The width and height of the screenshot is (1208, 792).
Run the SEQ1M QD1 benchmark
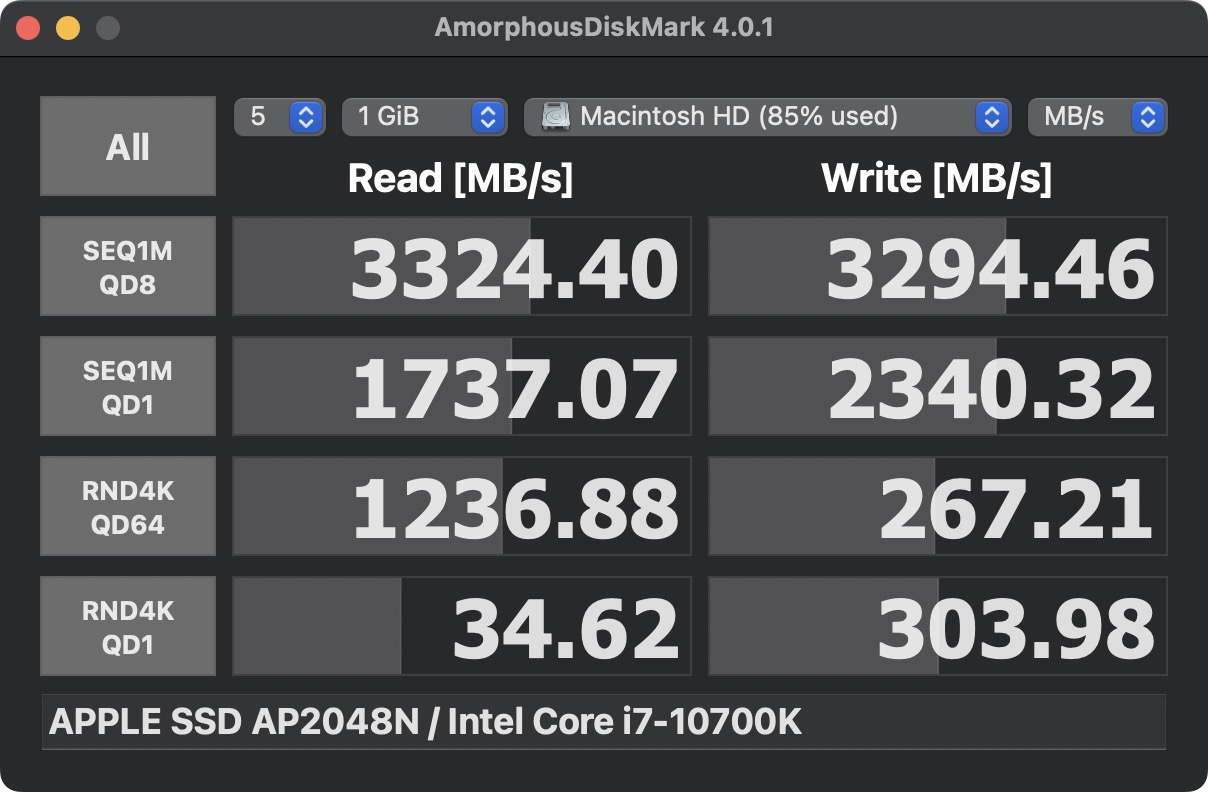[x=128, y=386]
